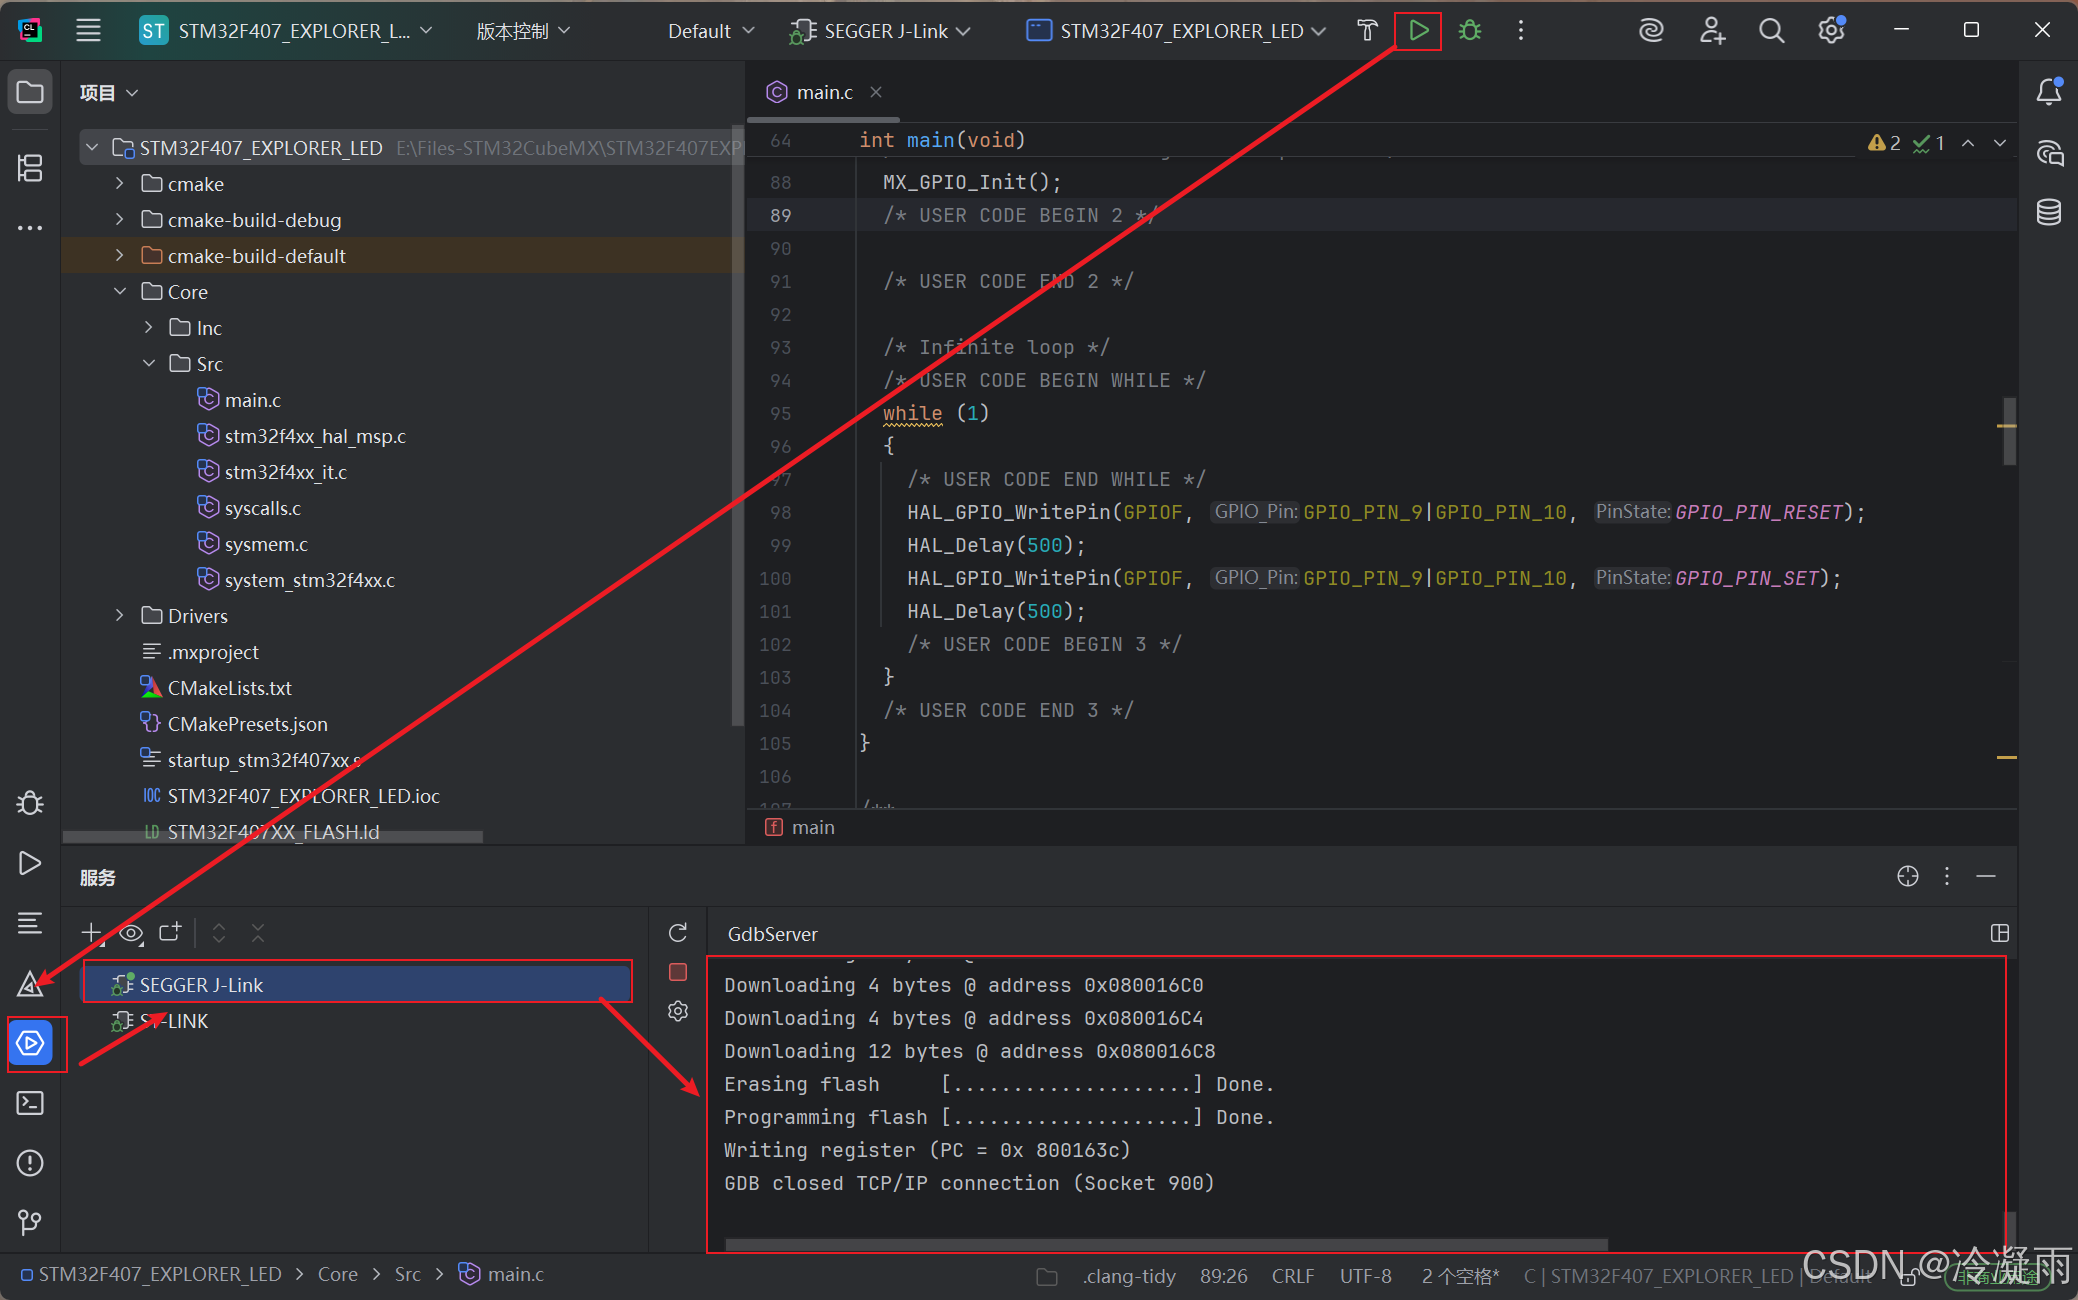Image resolution: width=2078 pixels, height=1300 pixels.
Task: Expand the Inc folder
Action: (148, 328)
